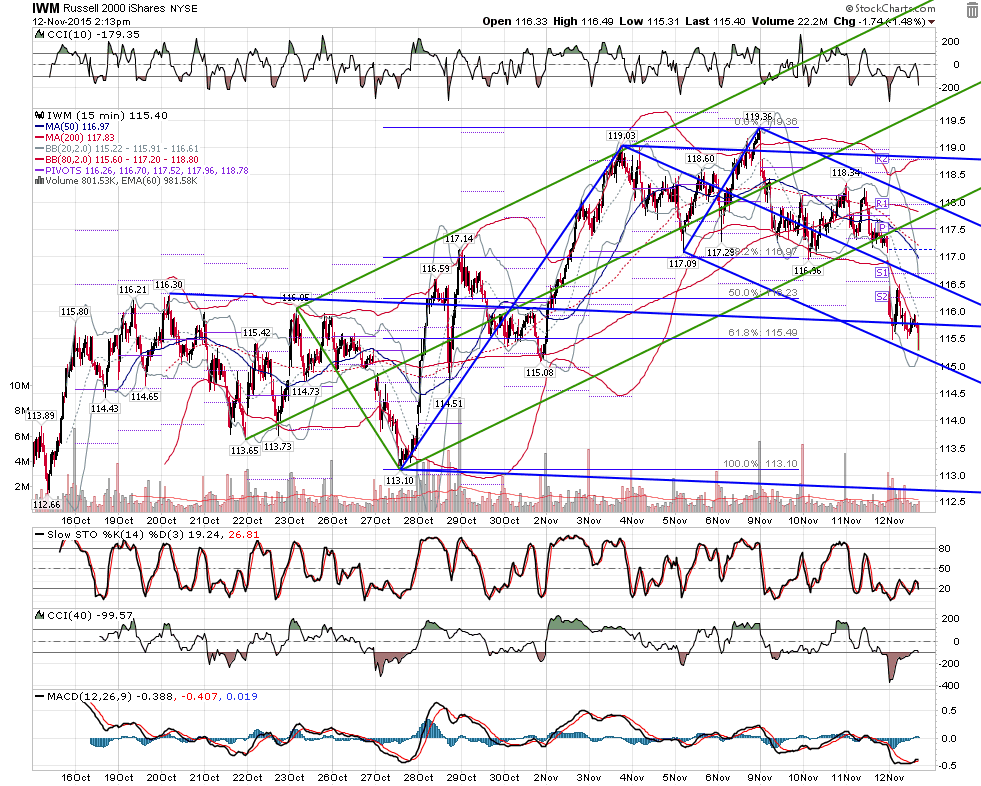Click the CCI(40) -99.57 indicator label
981x786 pixels.
coord(84,616)
